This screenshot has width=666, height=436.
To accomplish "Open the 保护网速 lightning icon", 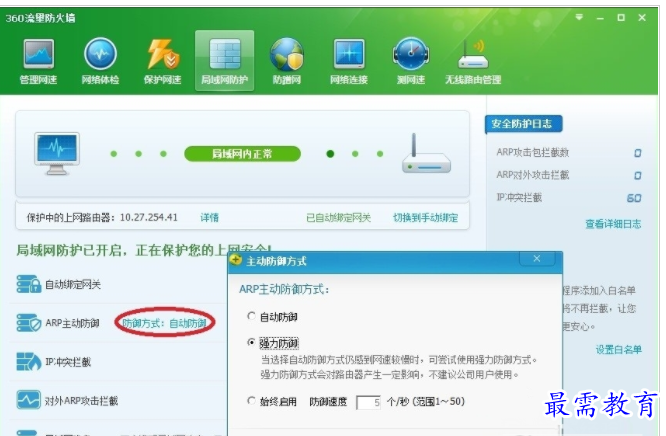I will coord(163,60).
